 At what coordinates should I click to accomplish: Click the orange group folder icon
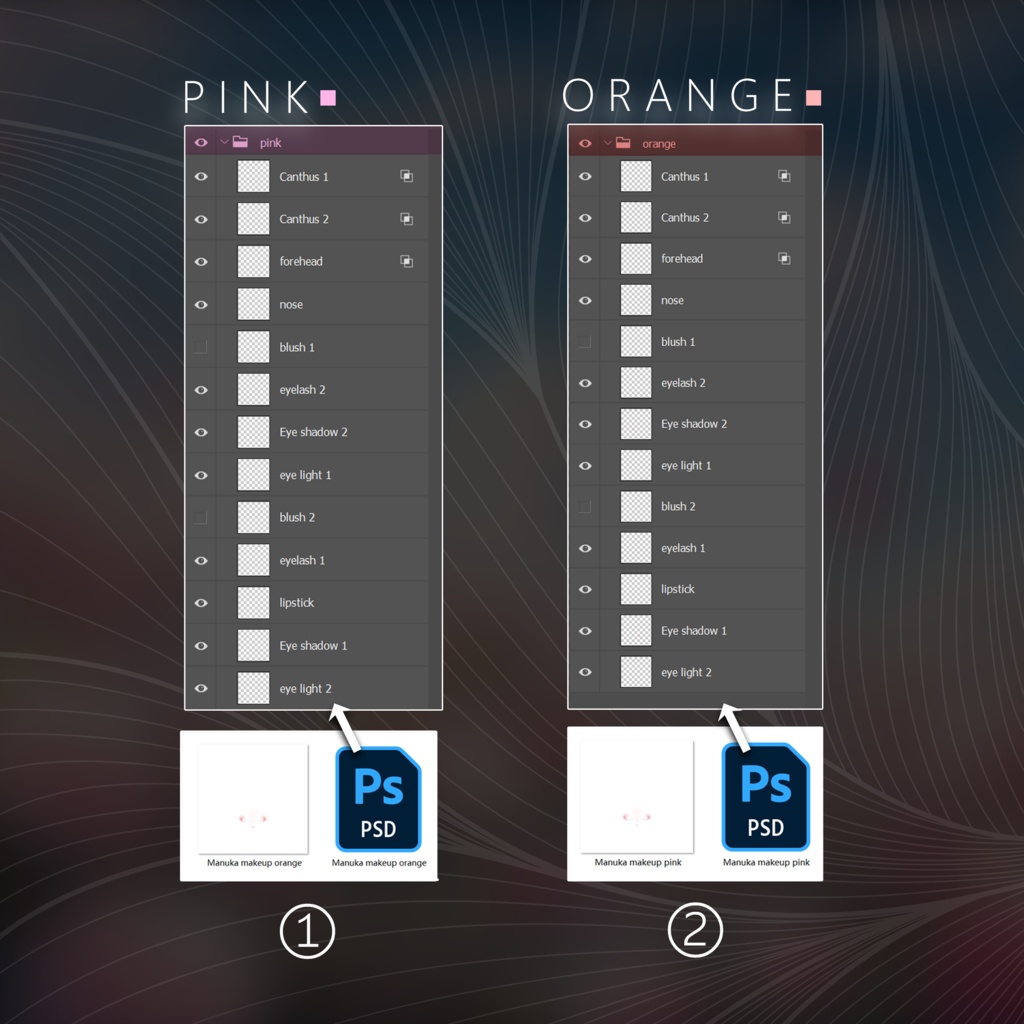pos(623,143)
